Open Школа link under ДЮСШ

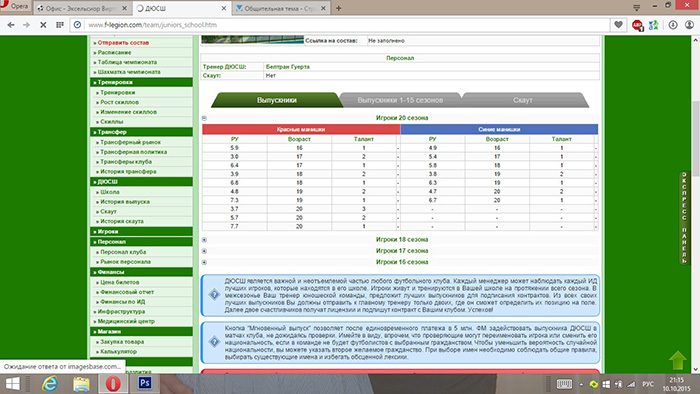(110, 192)
